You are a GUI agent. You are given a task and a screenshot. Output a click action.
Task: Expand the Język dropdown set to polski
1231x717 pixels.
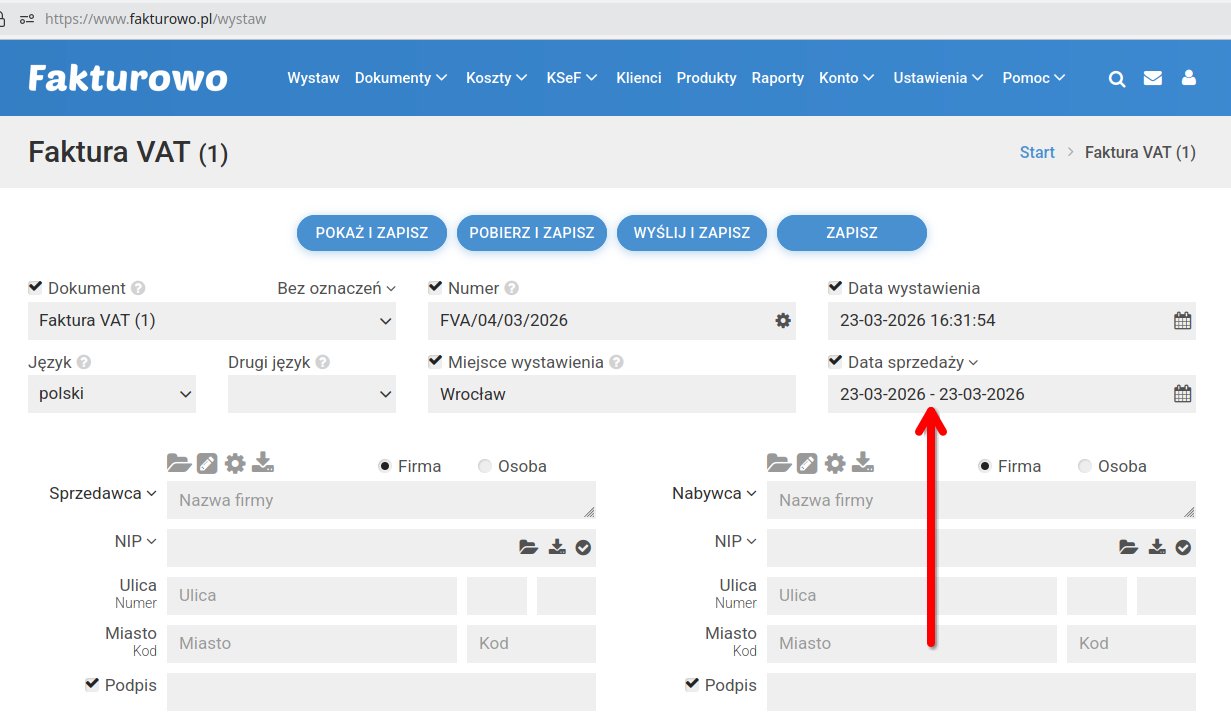tap(111, 394)
